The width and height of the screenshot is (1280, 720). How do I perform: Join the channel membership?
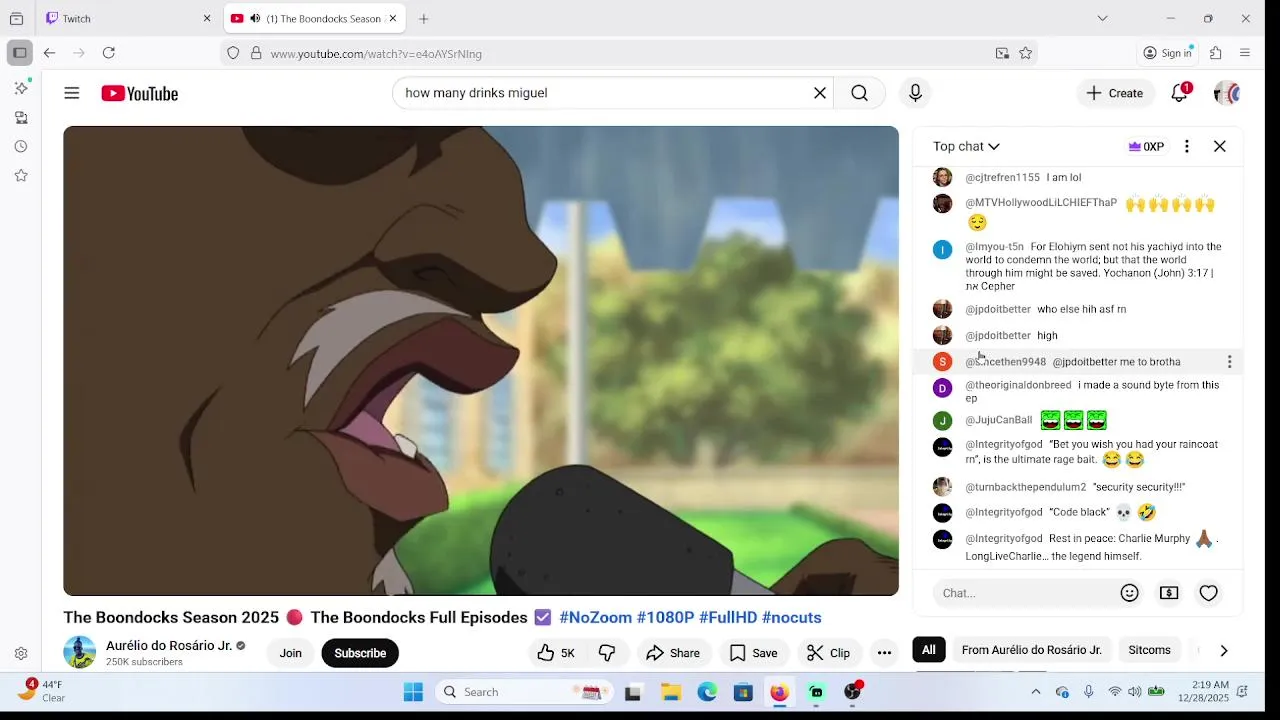(x=290, y=653)
